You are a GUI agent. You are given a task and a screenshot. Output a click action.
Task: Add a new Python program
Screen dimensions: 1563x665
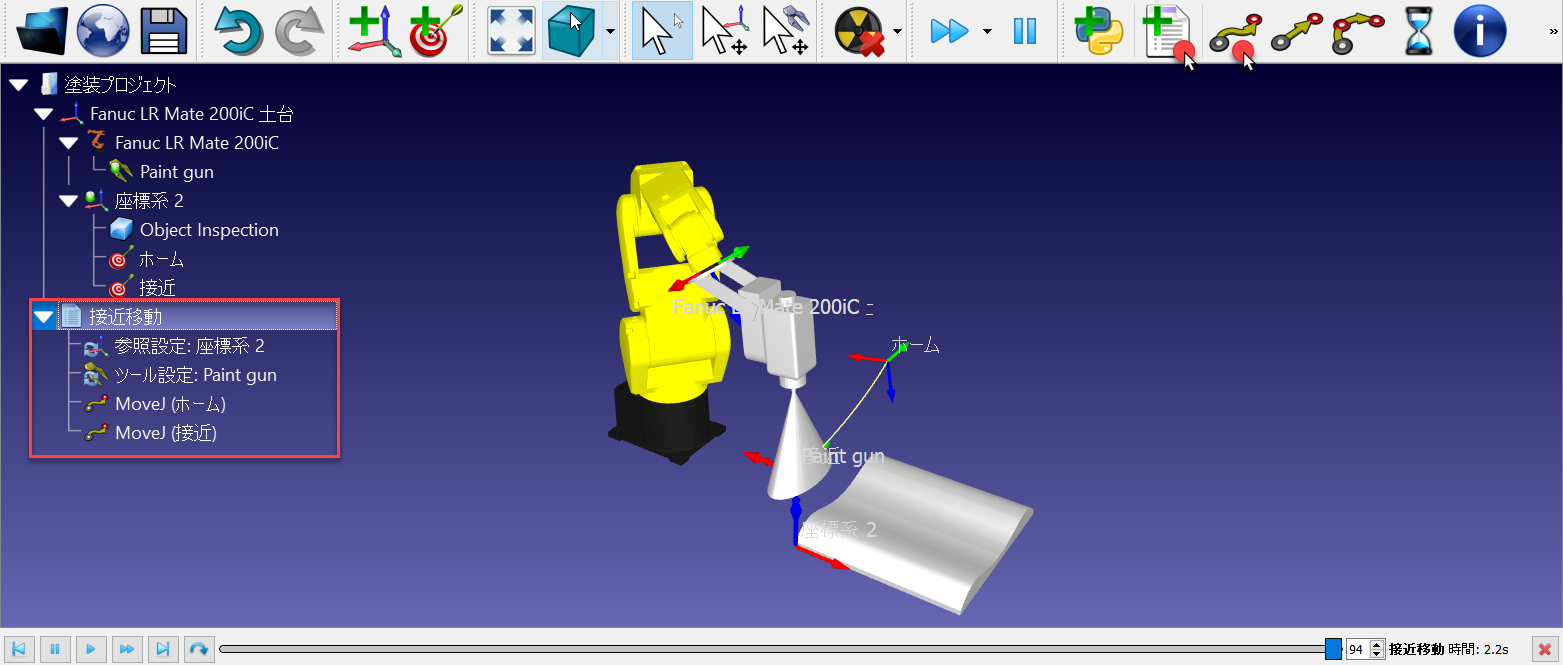(1099, 31)
